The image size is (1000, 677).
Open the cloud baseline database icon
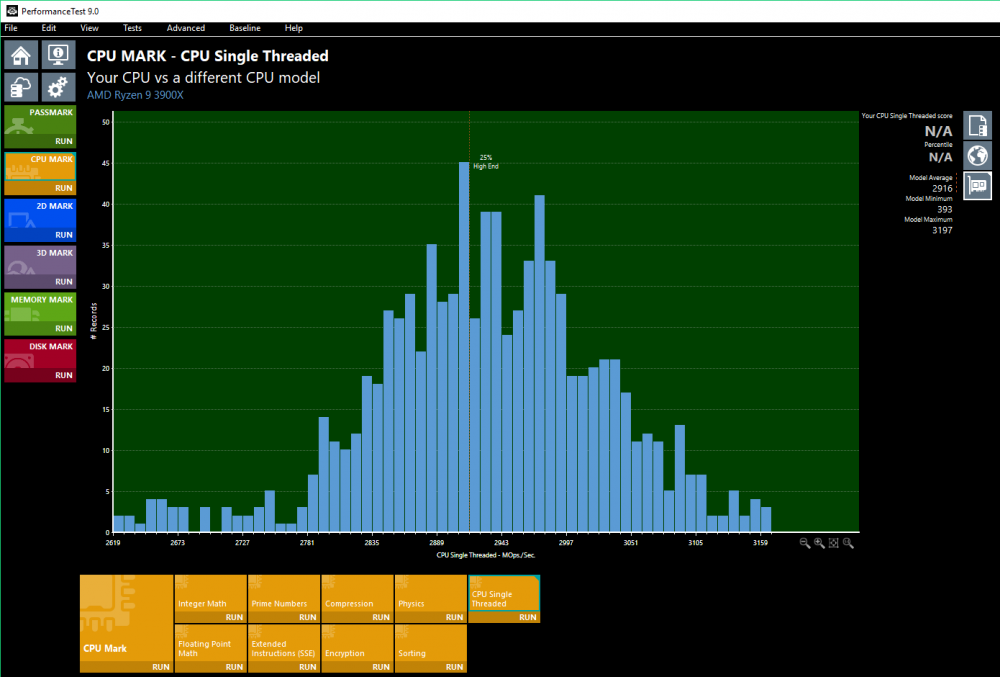[21, 86]
